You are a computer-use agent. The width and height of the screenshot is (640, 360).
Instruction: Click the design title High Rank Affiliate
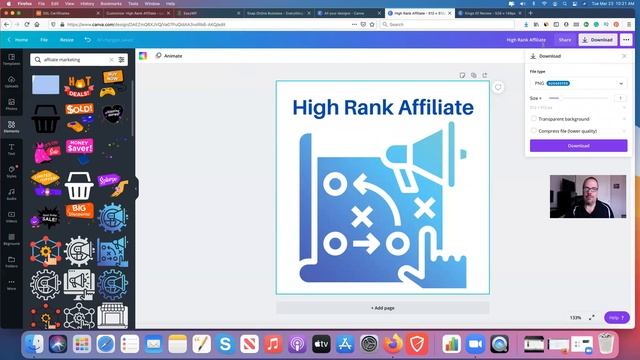click(526, 40)
